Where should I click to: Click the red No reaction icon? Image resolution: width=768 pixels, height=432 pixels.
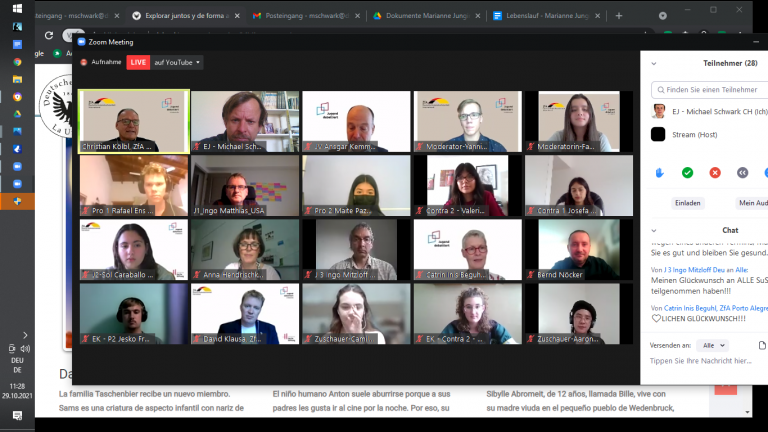(x=715, y=172)
